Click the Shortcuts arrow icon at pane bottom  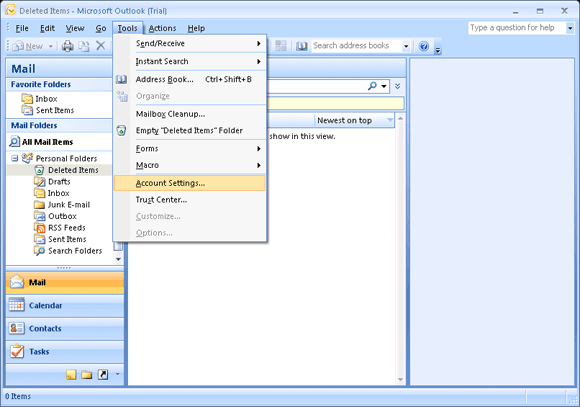click(103, 375)
